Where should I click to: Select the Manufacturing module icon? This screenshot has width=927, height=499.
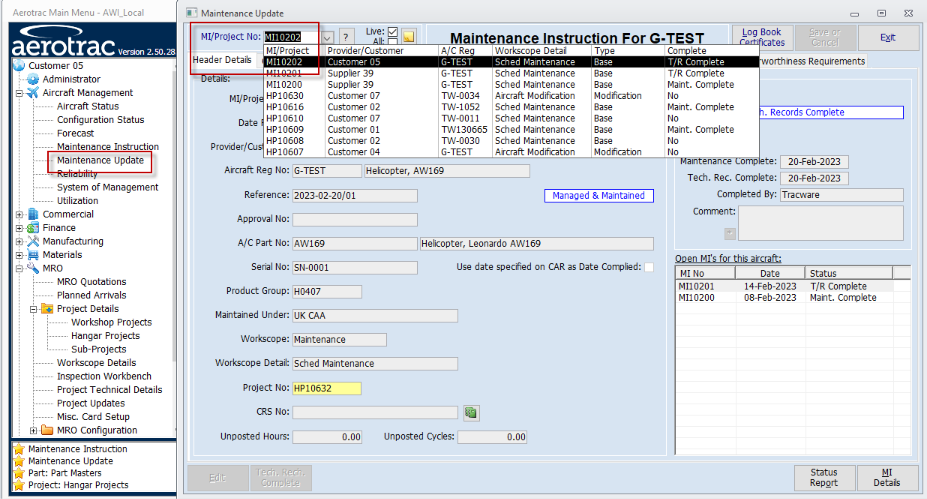pyautogui.click(x=33, y=241)
